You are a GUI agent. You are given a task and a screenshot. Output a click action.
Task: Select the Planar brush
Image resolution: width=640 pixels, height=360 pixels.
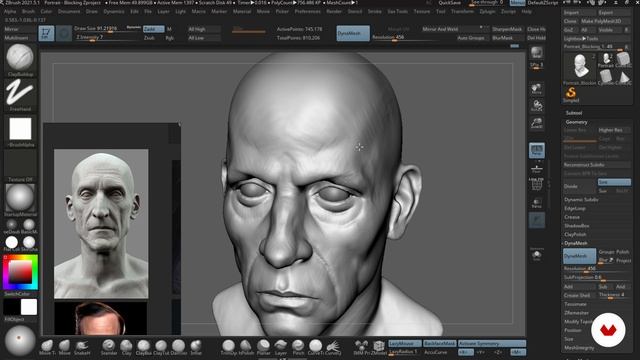[263, 347]
